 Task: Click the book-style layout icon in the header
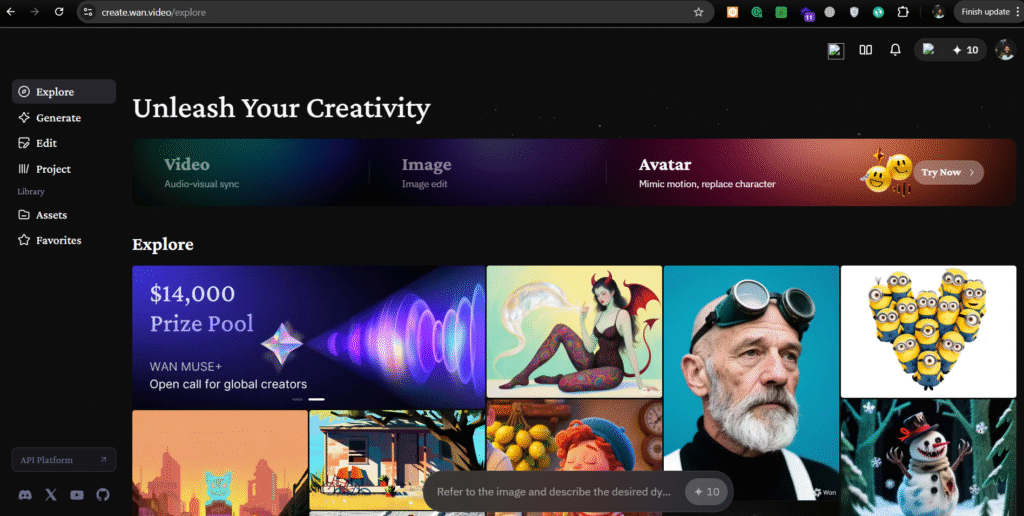coord(866,50)
